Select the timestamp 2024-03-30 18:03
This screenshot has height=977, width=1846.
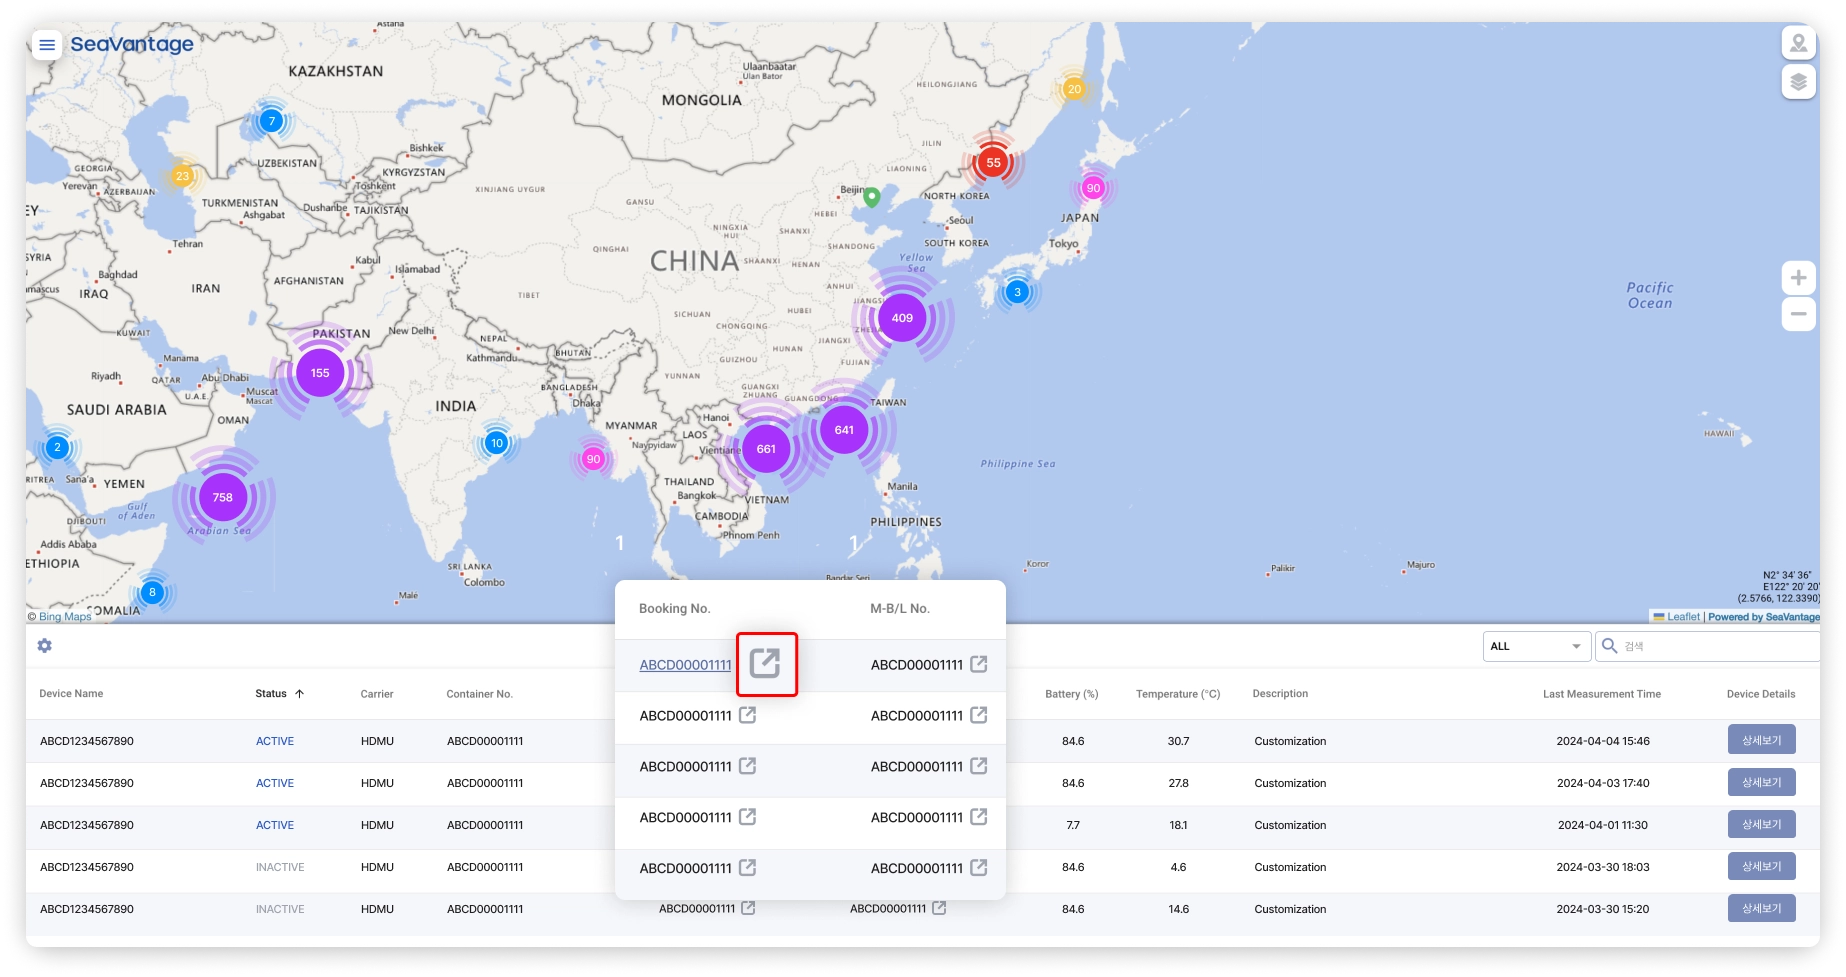(x=1603, y=867)
